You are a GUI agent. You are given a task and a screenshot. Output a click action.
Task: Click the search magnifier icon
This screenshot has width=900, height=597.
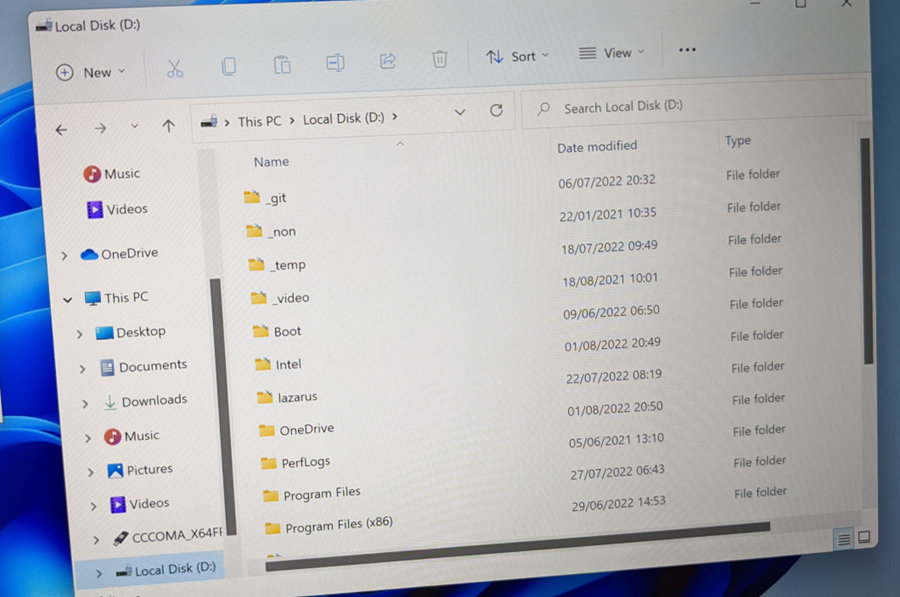pos(543,108)
